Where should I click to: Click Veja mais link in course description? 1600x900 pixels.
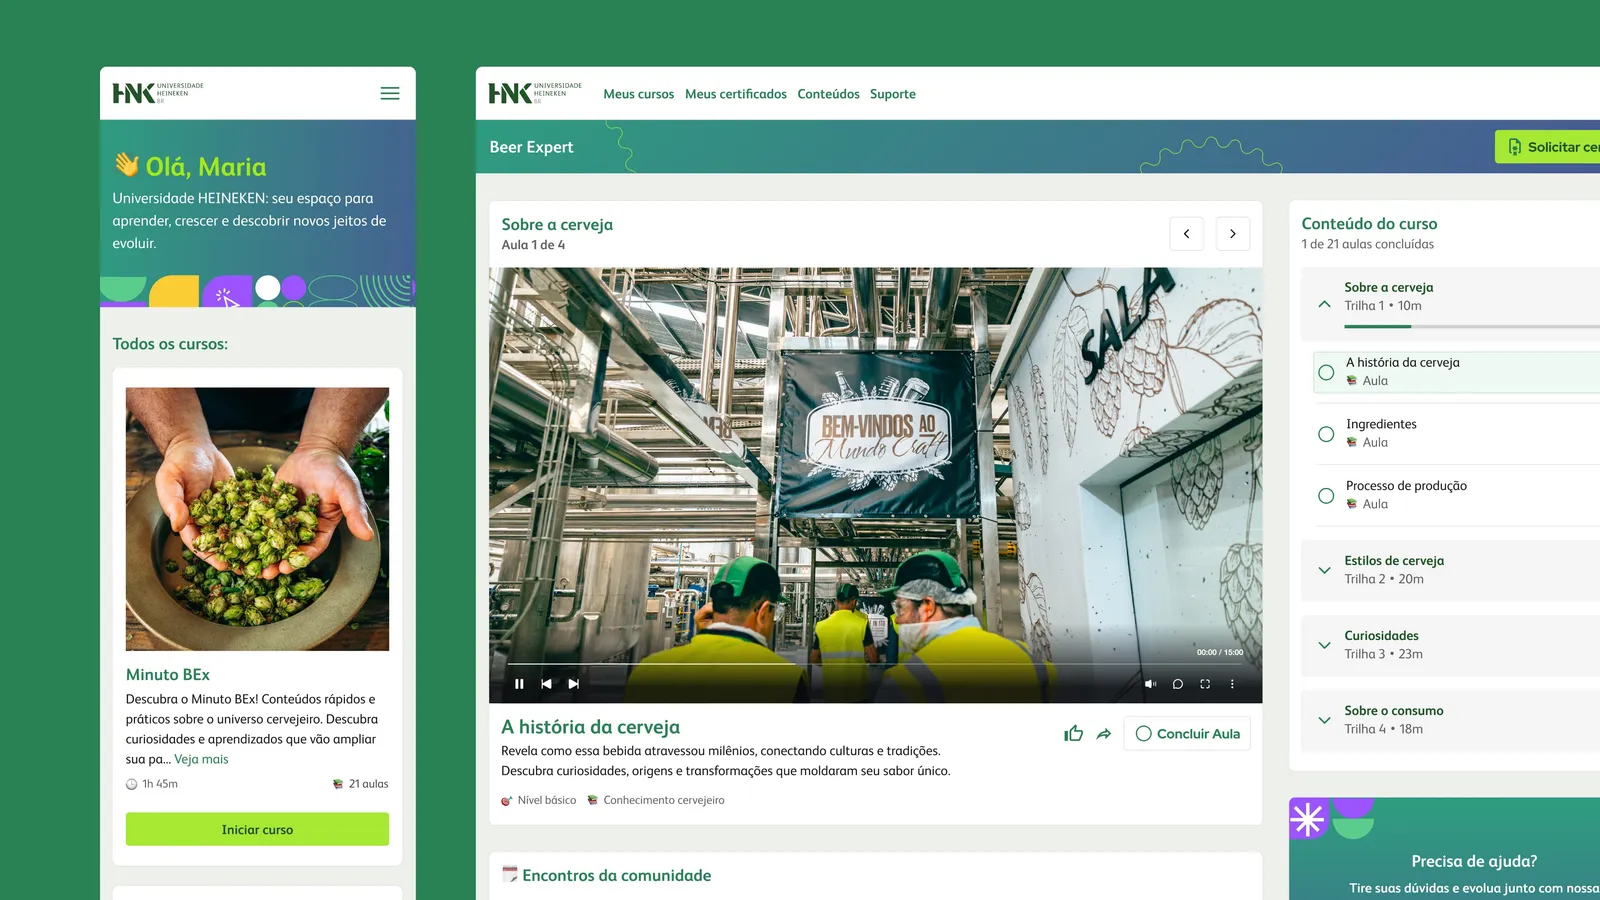(x=201, y=759)
